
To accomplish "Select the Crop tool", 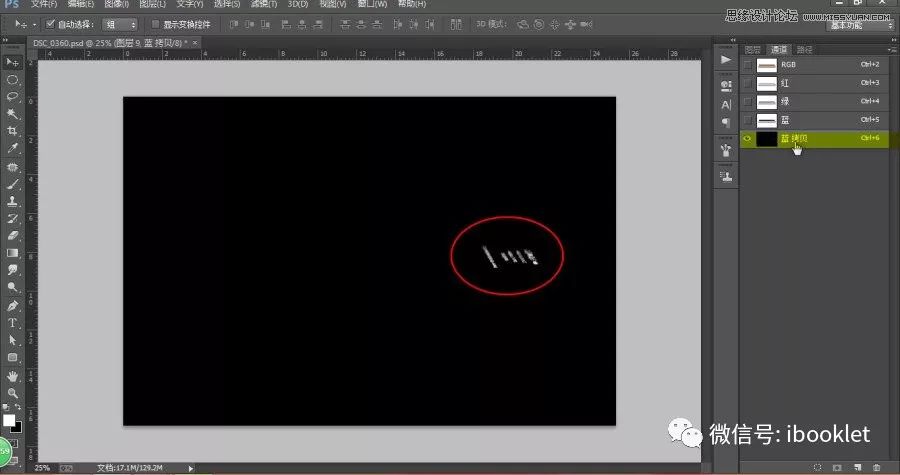I will (13, 130).
